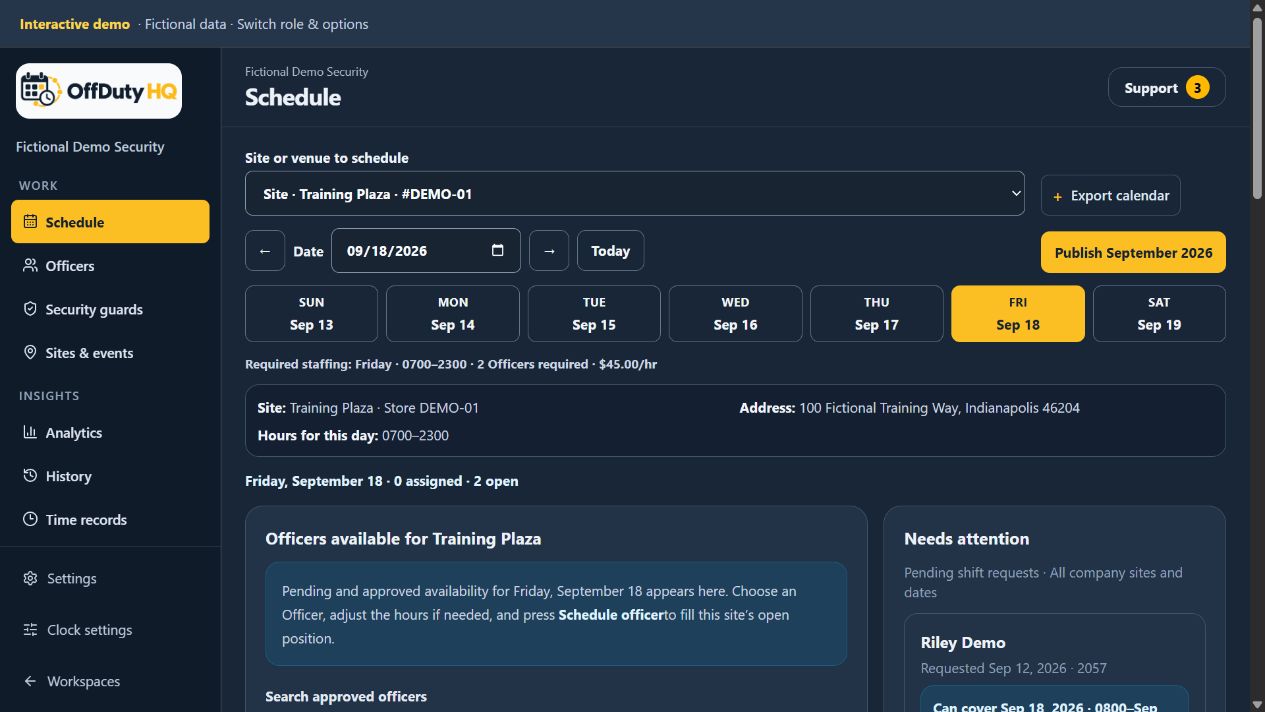Click the Security guards shield icon
This screenshot has width=1265, height=712.
pos(30,309)
